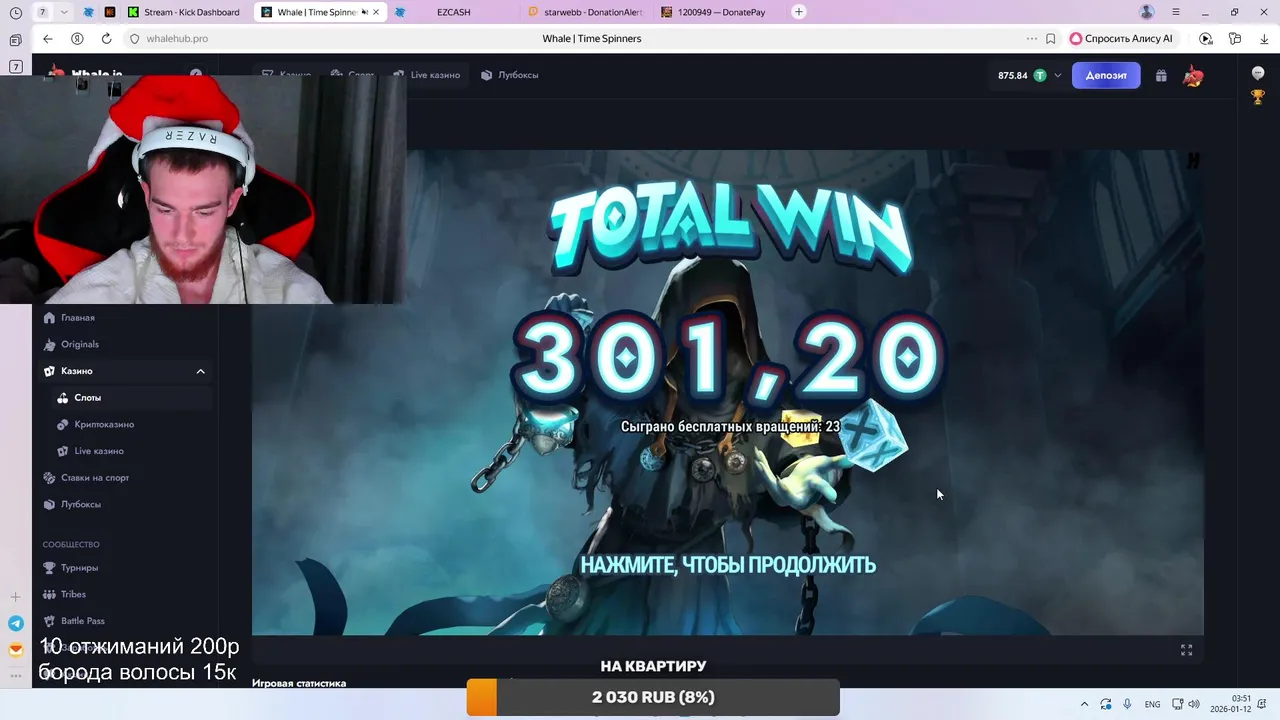Open the sidebar box numbered 7
The height and width of the screenshot is (720, 1280).
click(16, 66)
